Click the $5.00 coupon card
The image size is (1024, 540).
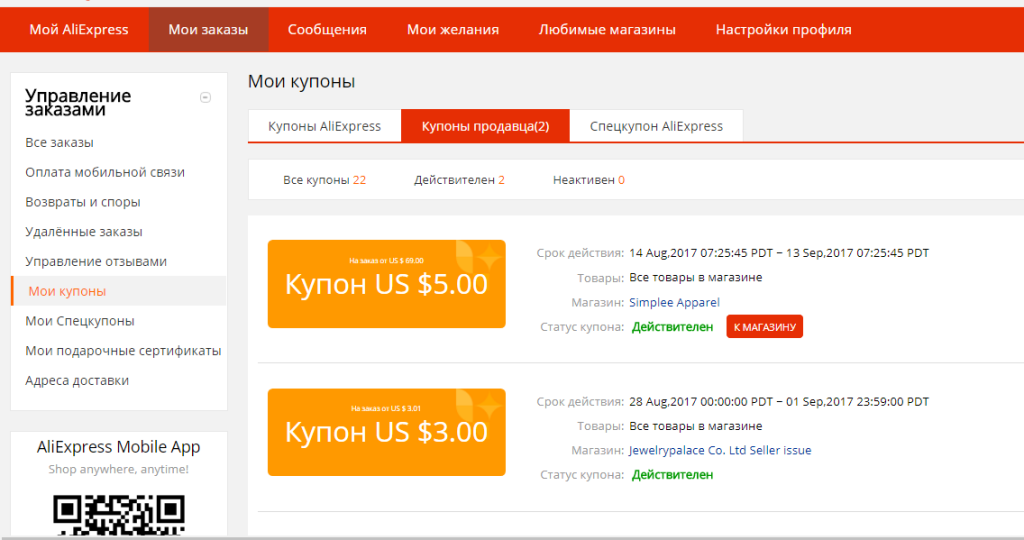pos(387,284)
